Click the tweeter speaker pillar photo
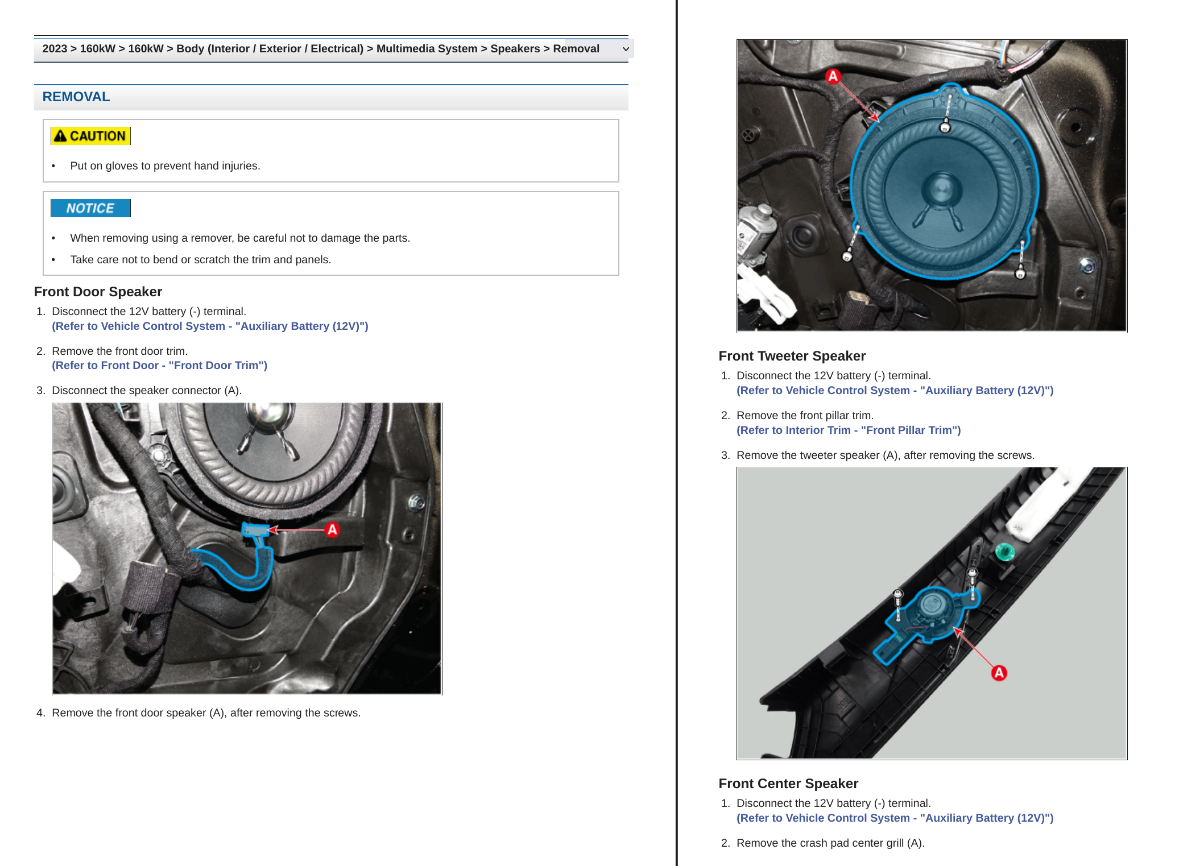The height and width of the screenshot is (866, 1200). tap(932, 614)
